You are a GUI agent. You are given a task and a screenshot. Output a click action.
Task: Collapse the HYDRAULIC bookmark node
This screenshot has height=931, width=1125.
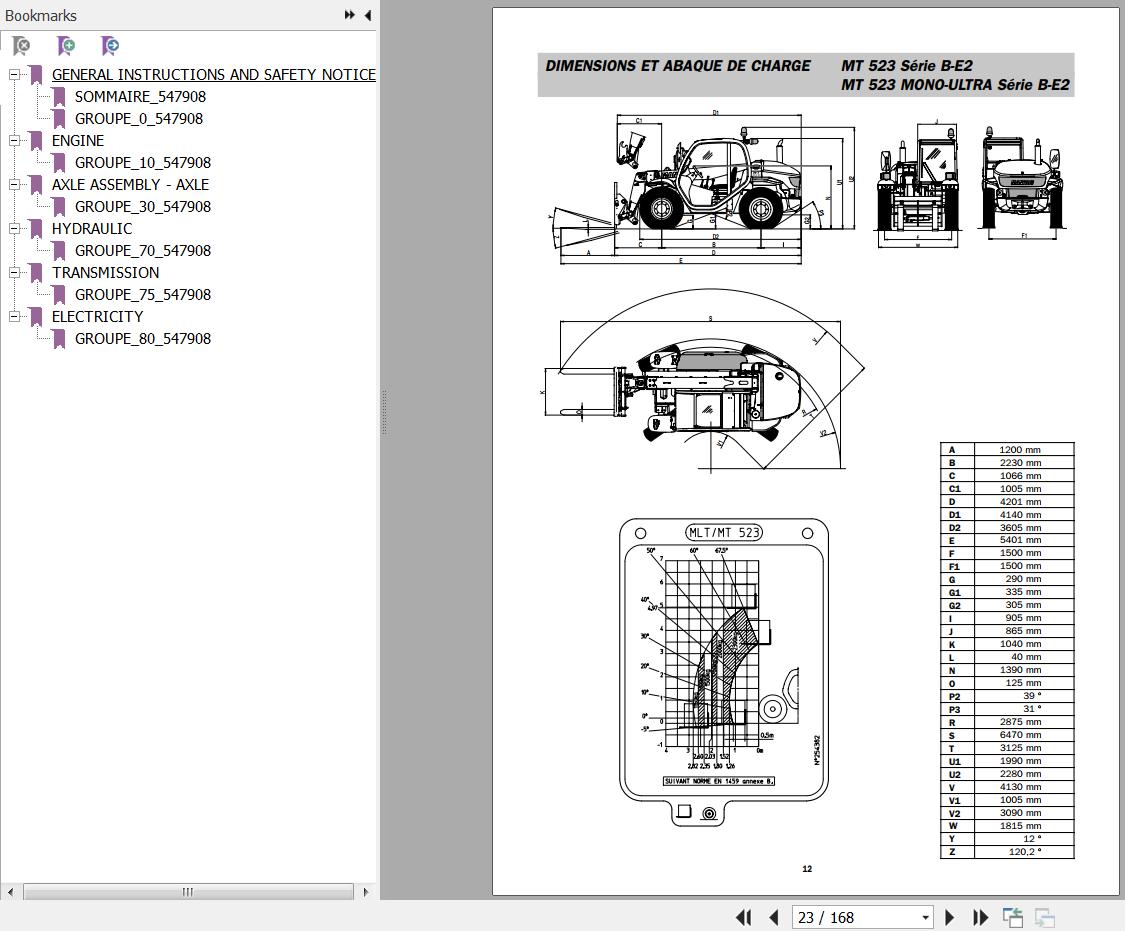pyautogui.click(x=14, y=228)
